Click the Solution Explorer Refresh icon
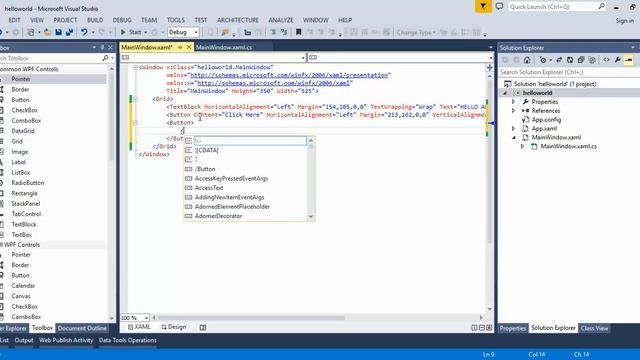 tap(570, 60)
